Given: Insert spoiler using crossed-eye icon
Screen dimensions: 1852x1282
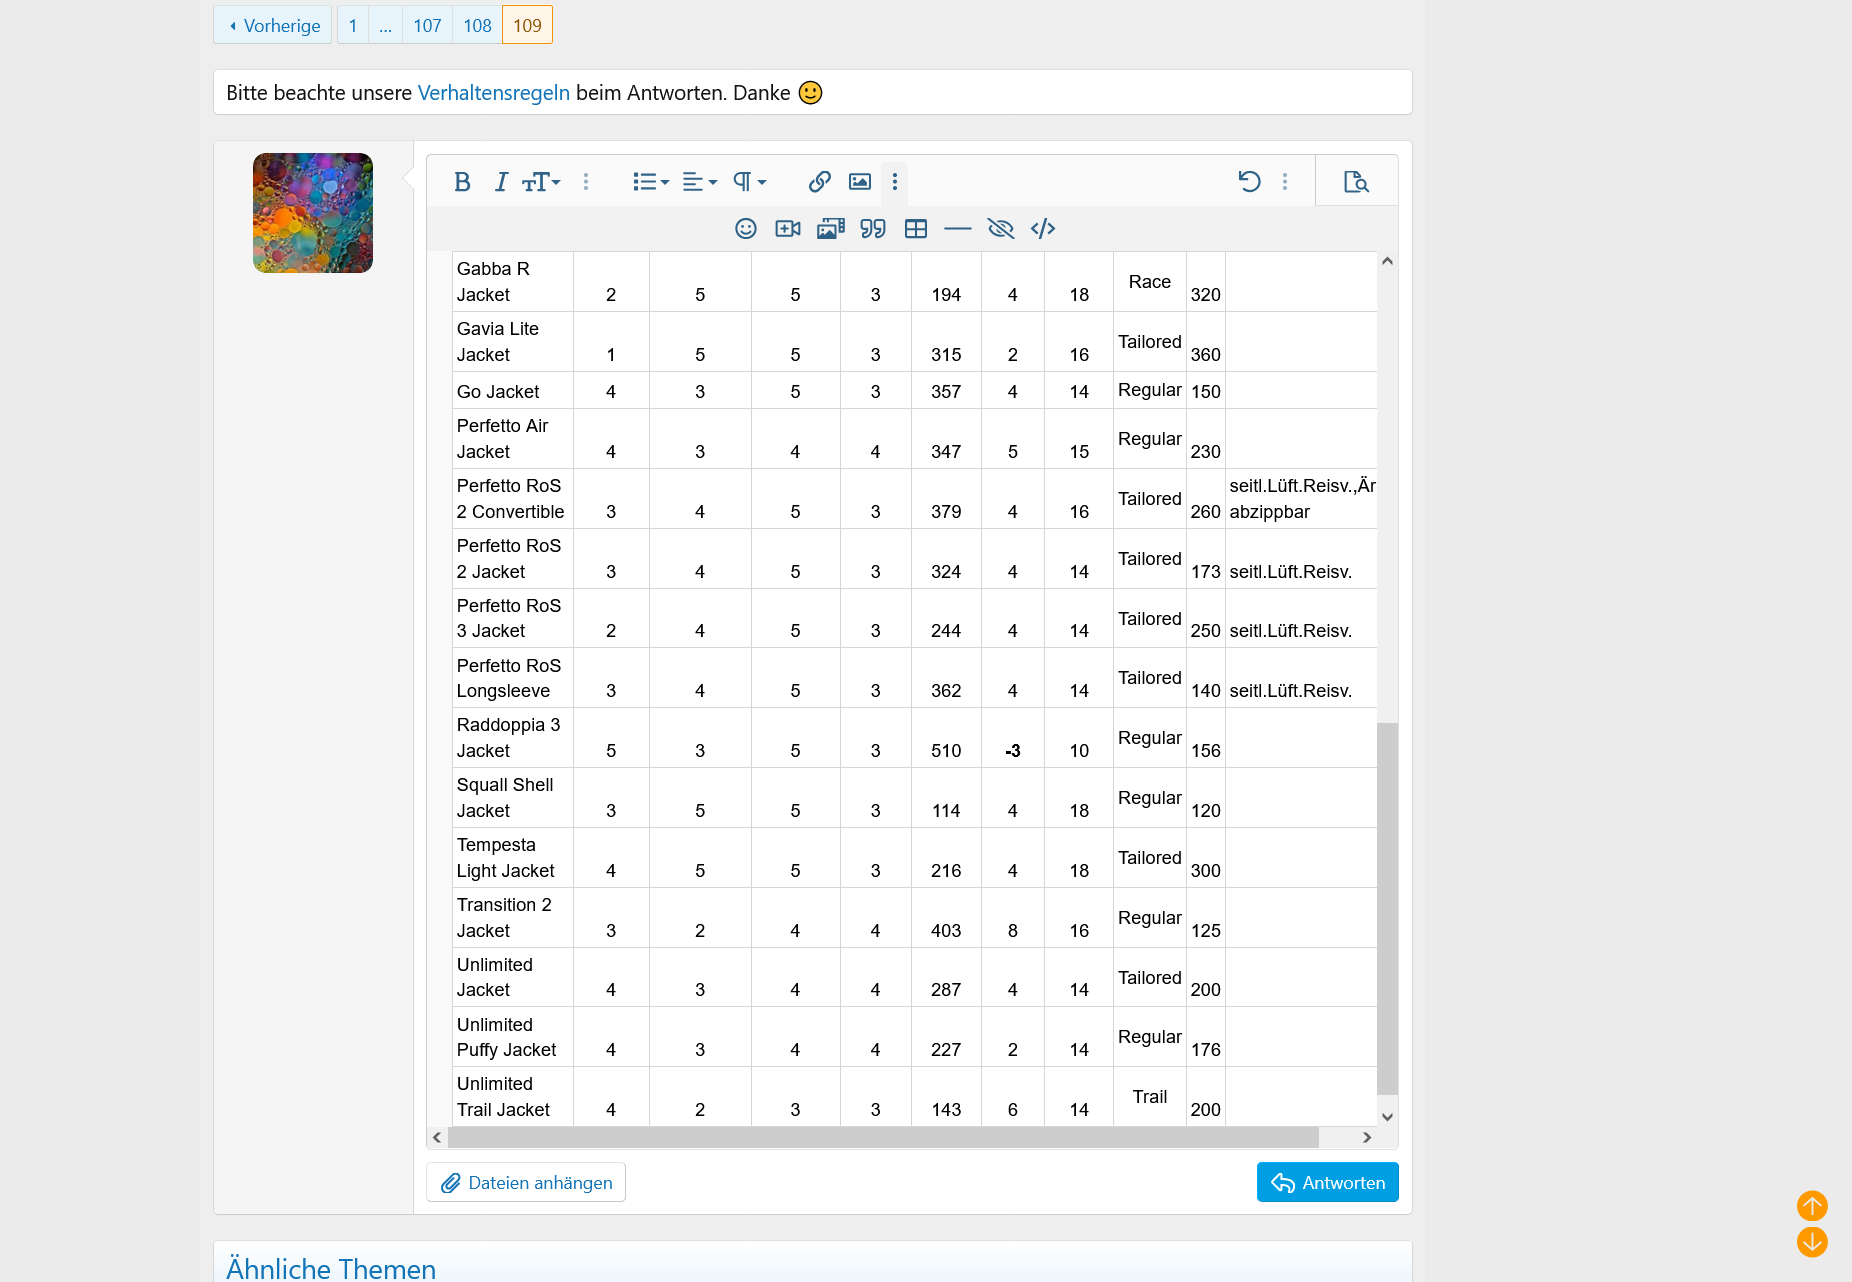Looking at the screenshot, I should pyautogui.click(x=1000, y=229).
